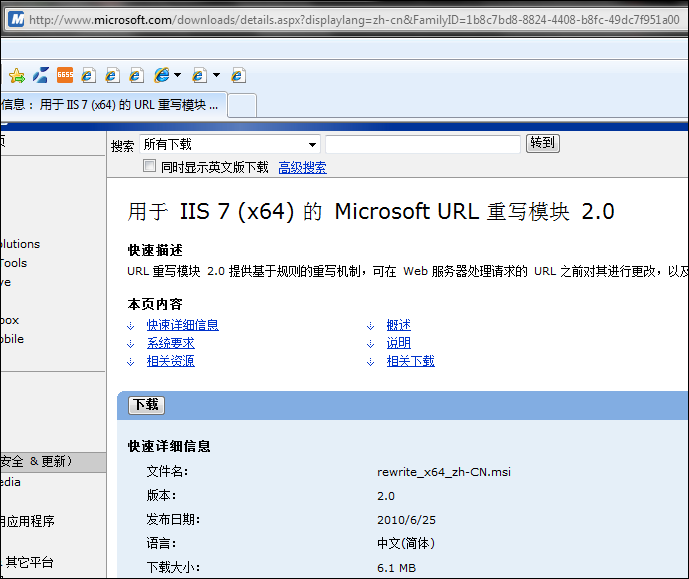The image size is (689, 579).
Task: Click the arrow icon beside 说明
Action: (370, 344)
